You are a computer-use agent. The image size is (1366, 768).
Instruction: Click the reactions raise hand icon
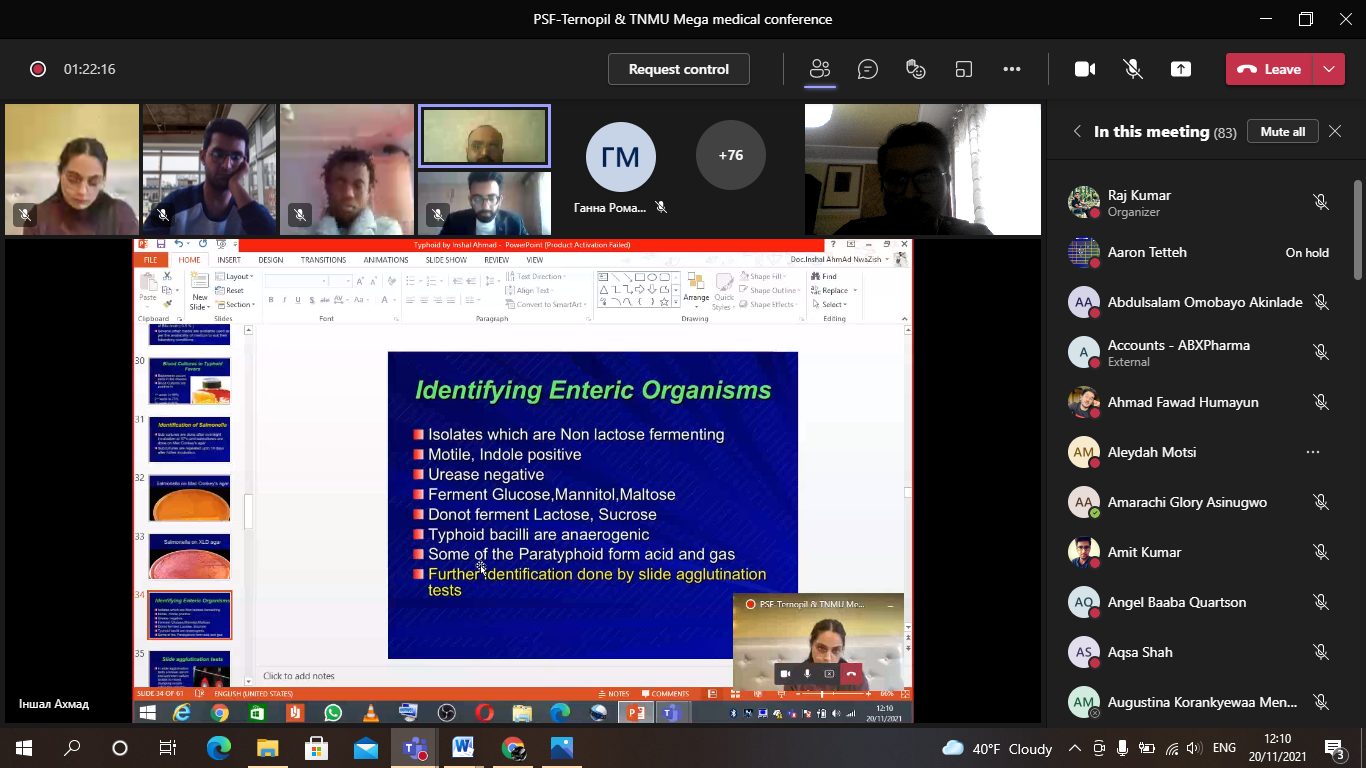tap(915, 69)
